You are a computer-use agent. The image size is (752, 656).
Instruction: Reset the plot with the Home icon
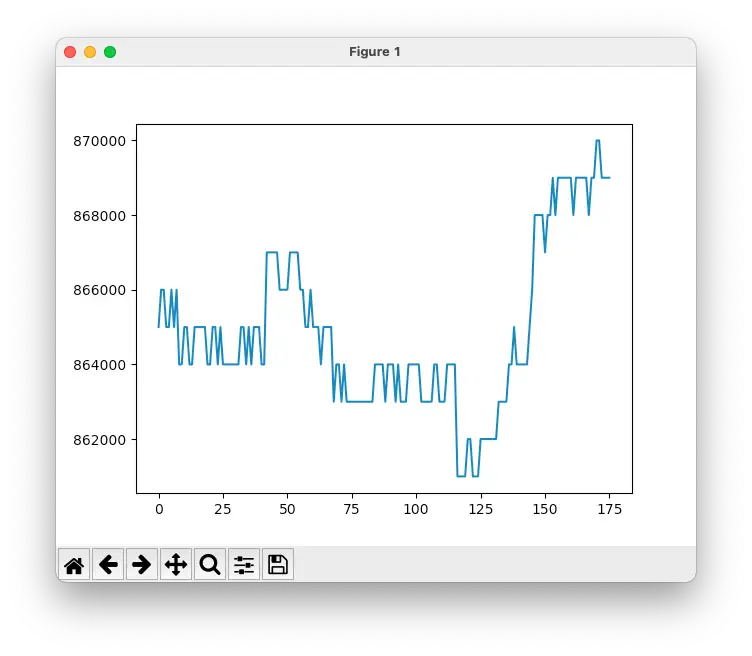[74, 564]
